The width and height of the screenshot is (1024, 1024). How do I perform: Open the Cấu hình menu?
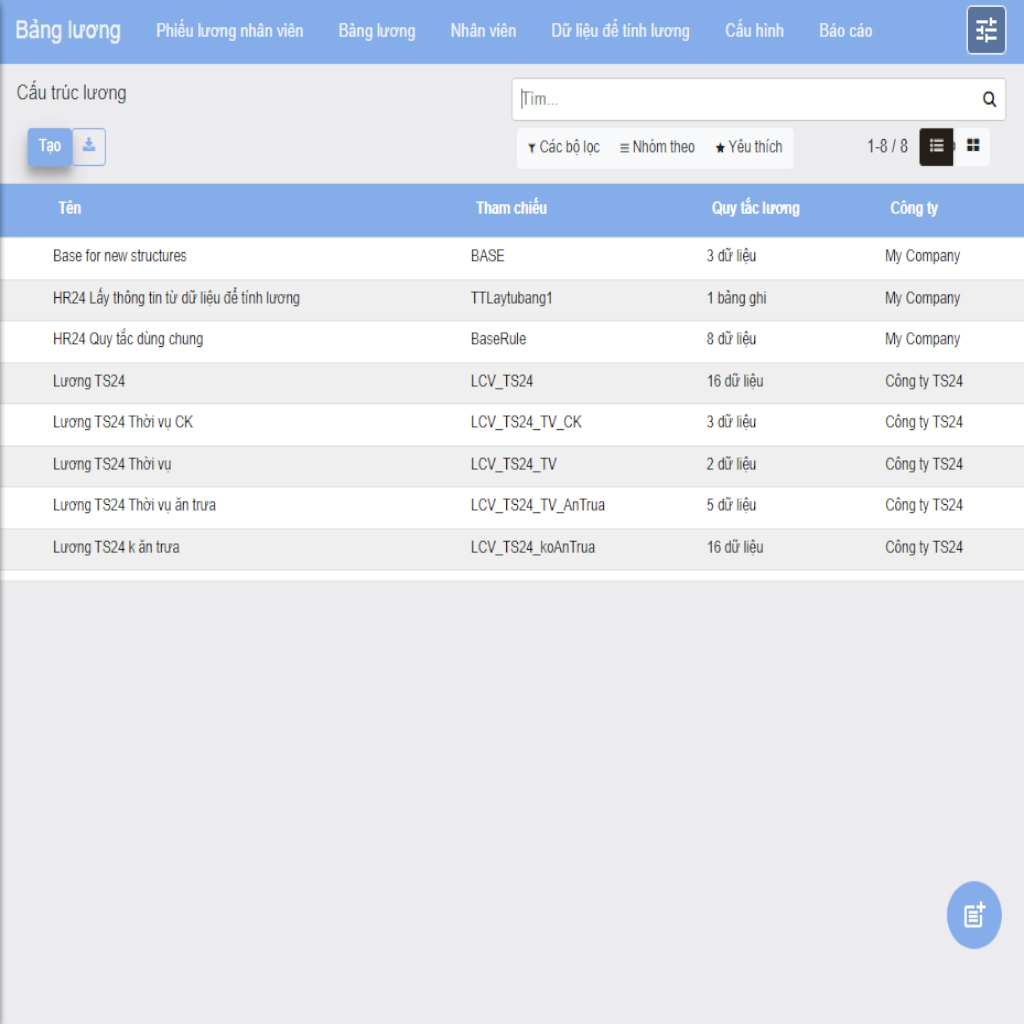tap(754, 31)
